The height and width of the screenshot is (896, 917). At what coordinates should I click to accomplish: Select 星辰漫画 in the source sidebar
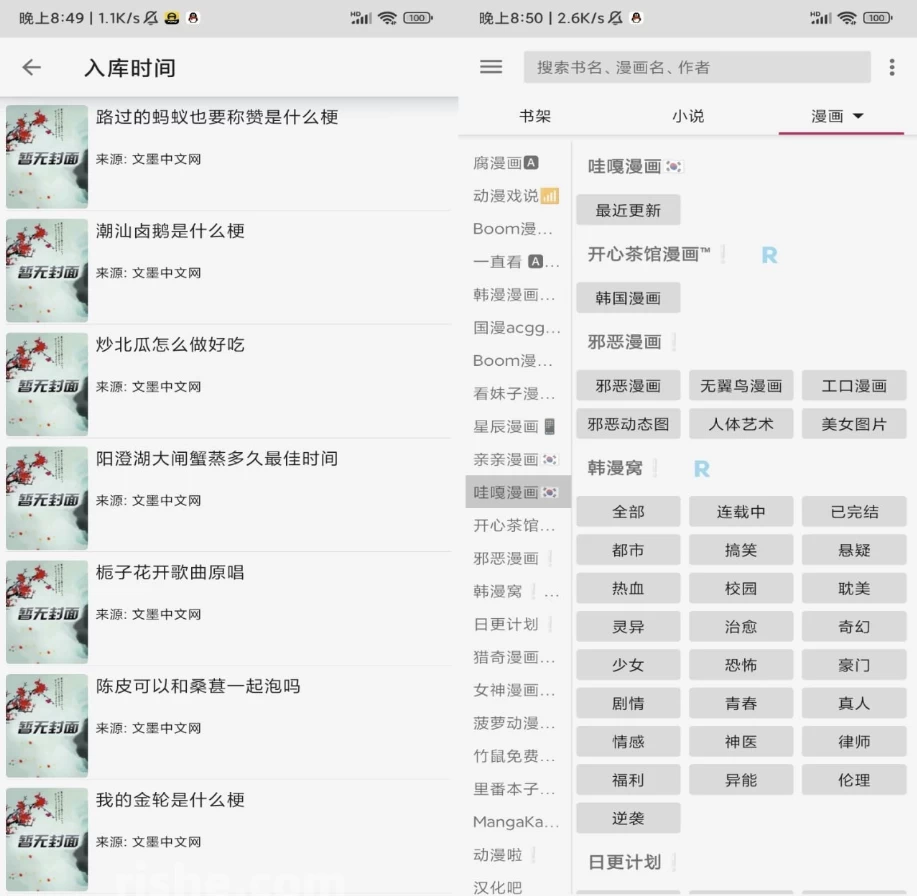click(514, 426)
